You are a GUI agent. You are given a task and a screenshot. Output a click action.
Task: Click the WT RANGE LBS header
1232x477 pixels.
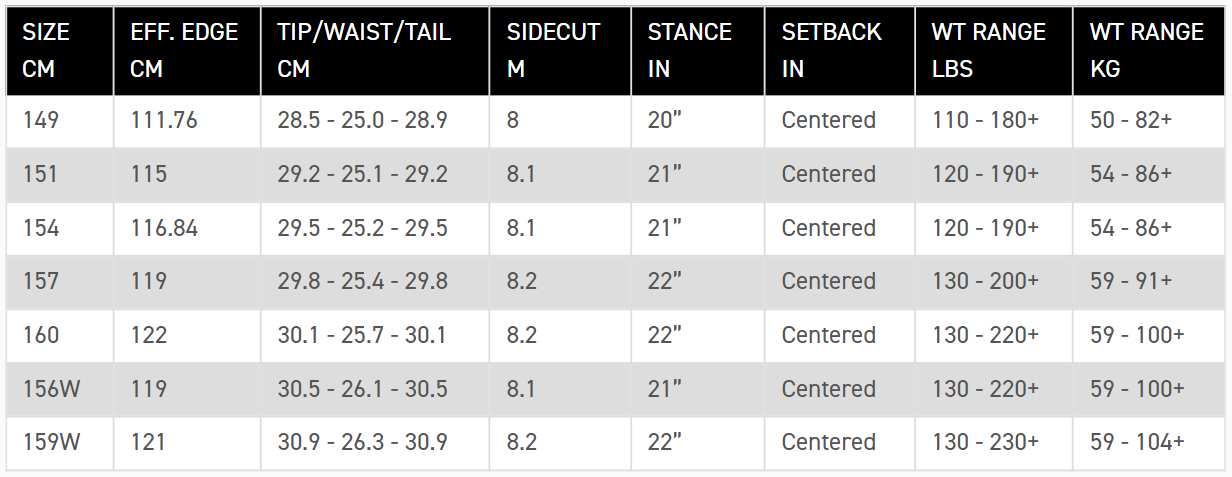click(x=988, y=50)
